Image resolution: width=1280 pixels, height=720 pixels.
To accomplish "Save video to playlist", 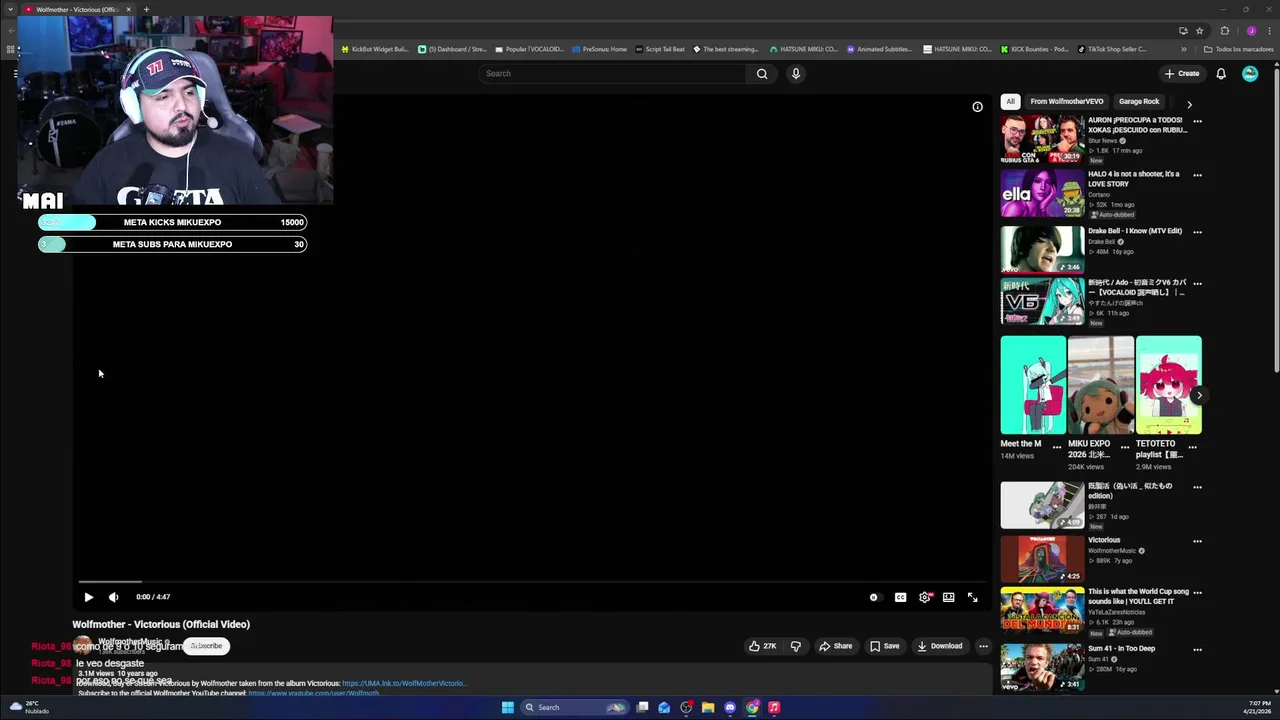I will (x=884, y=646).
